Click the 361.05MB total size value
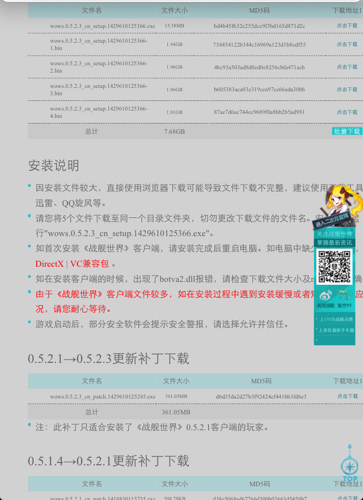The height and width of the screenshot is (500, 363). pos(176,412)
